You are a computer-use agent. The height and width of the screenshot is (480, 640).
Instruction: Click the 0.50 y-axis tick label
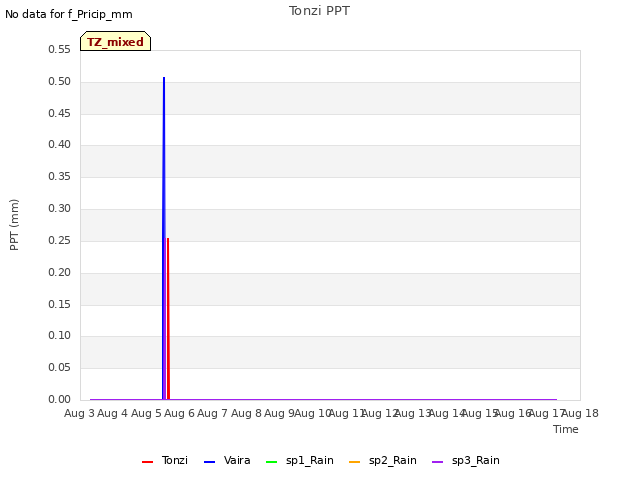click(59, 81)
